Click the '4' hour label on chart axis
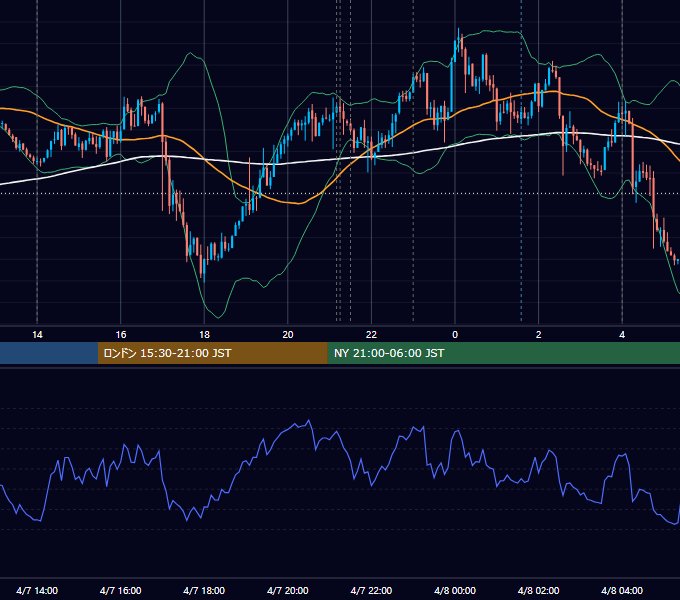The width and height of the screenshot is (680, 600). [x=622, y=335]
